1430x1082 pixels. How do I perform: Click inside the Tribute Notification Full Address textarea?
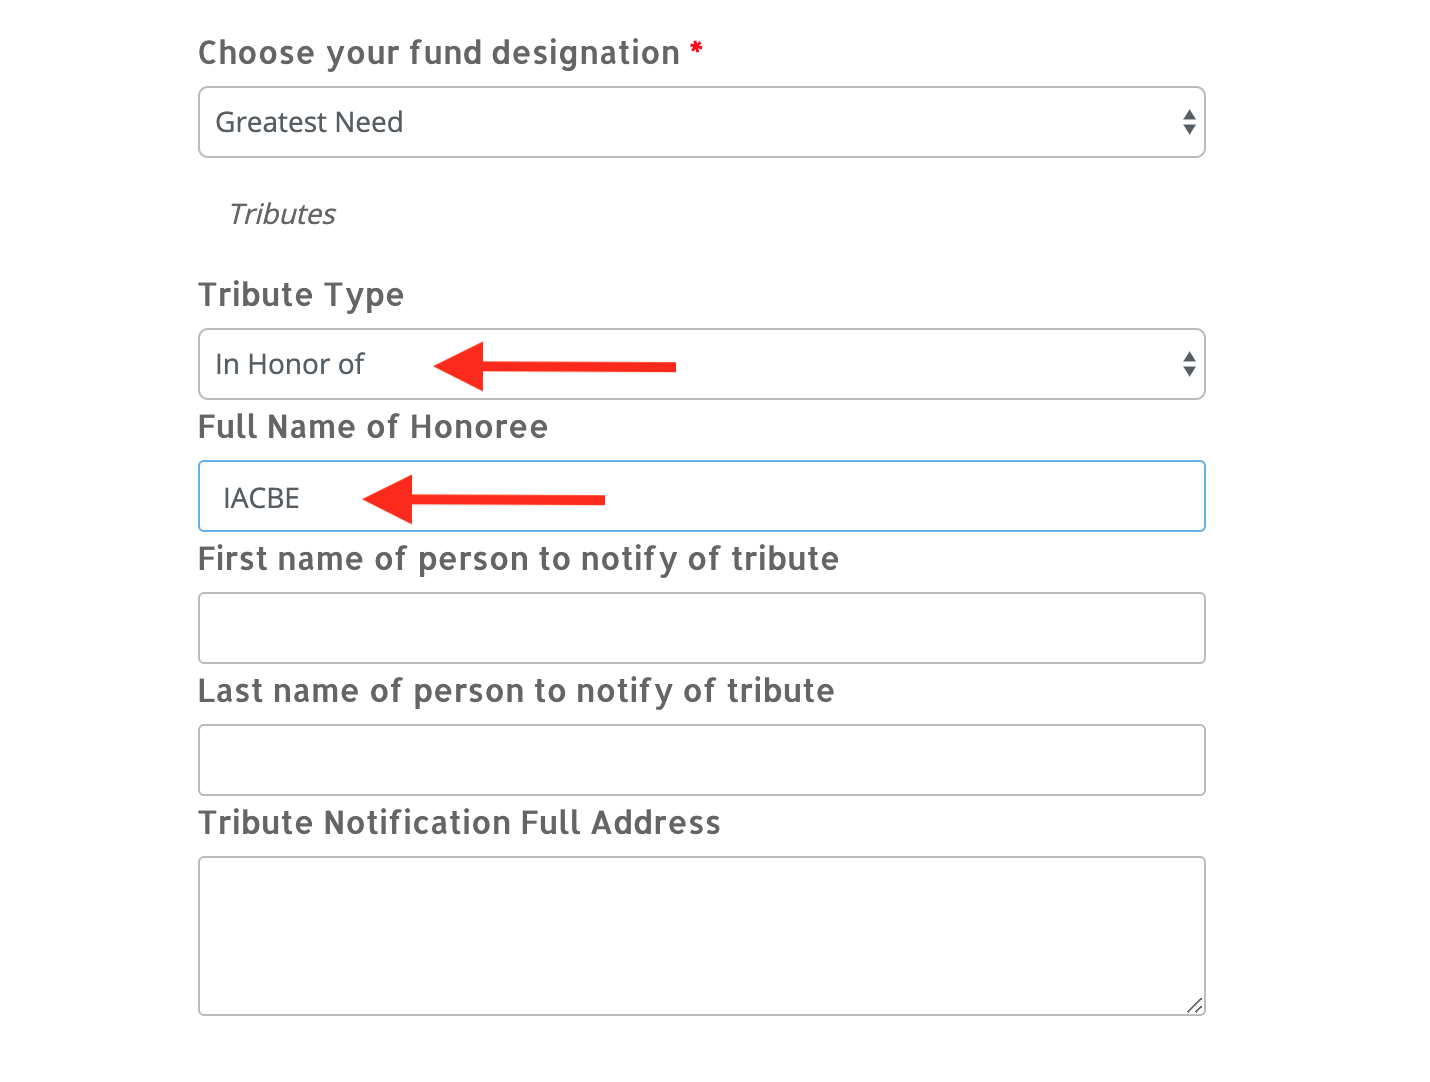[701, 936]
